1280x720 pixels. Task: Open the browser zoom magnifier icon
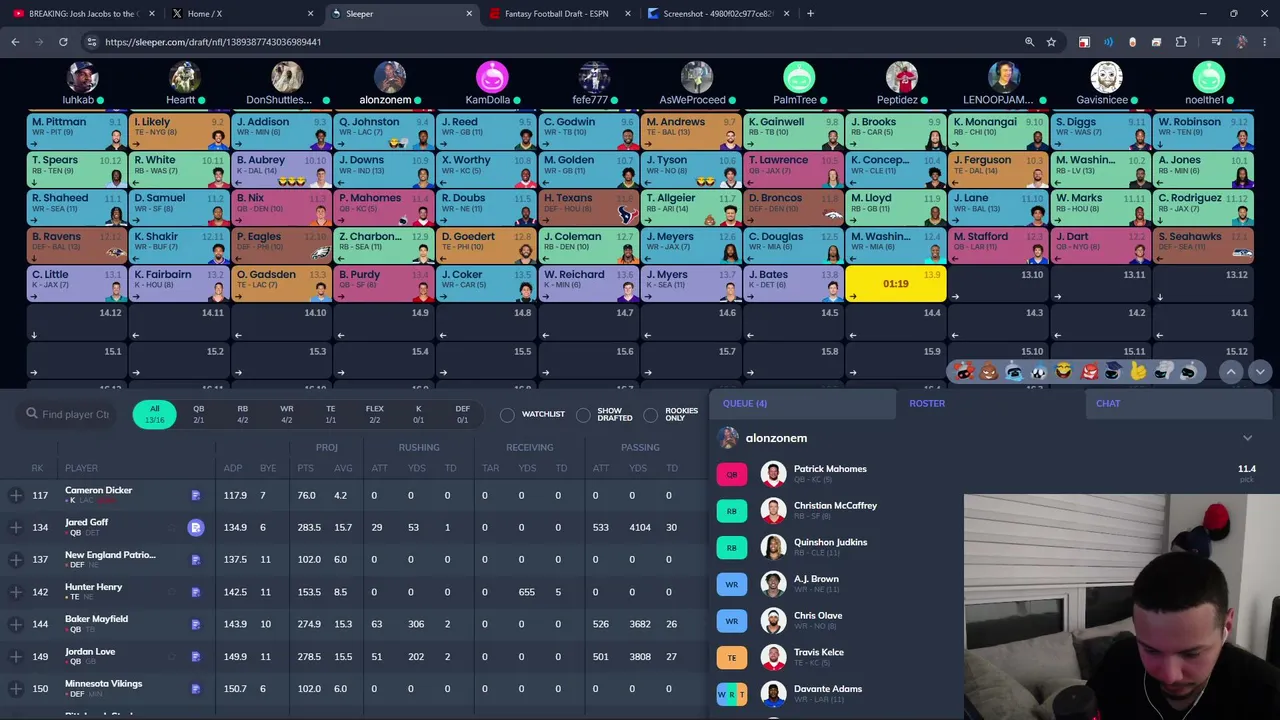(x=1029, y=42)
